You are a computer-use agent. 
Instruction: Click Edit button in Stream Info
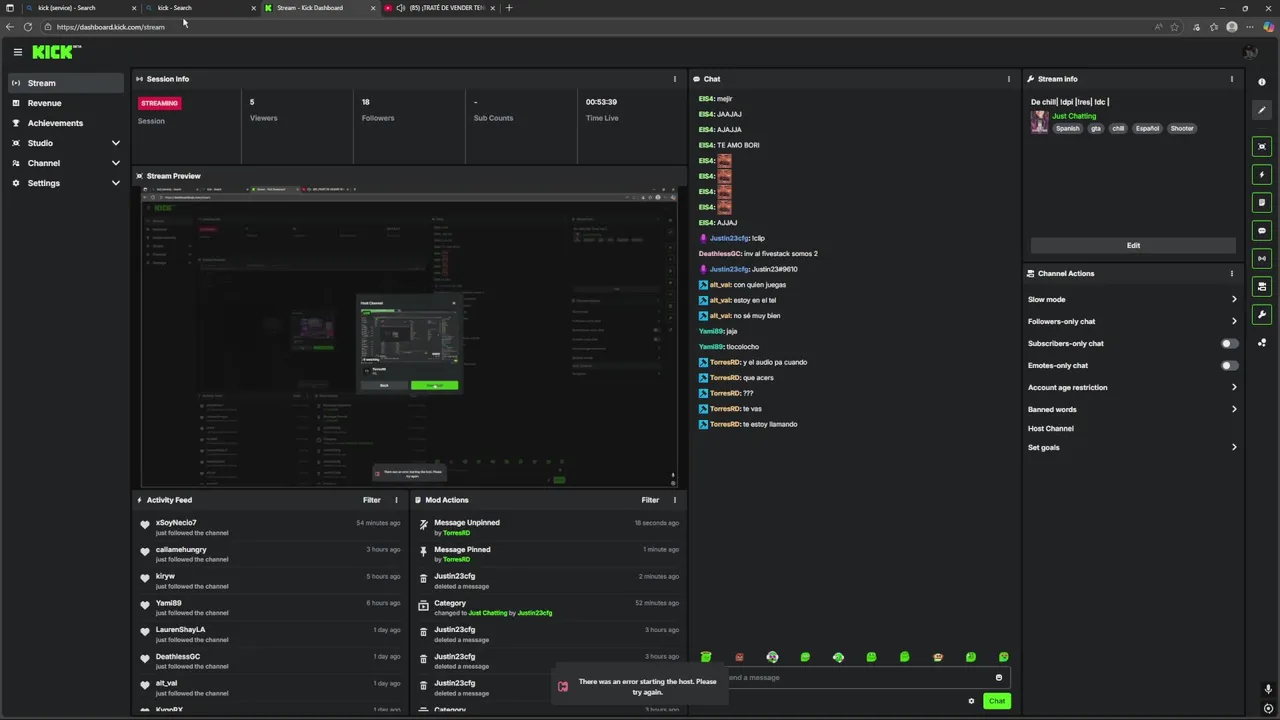point(1133,245)
